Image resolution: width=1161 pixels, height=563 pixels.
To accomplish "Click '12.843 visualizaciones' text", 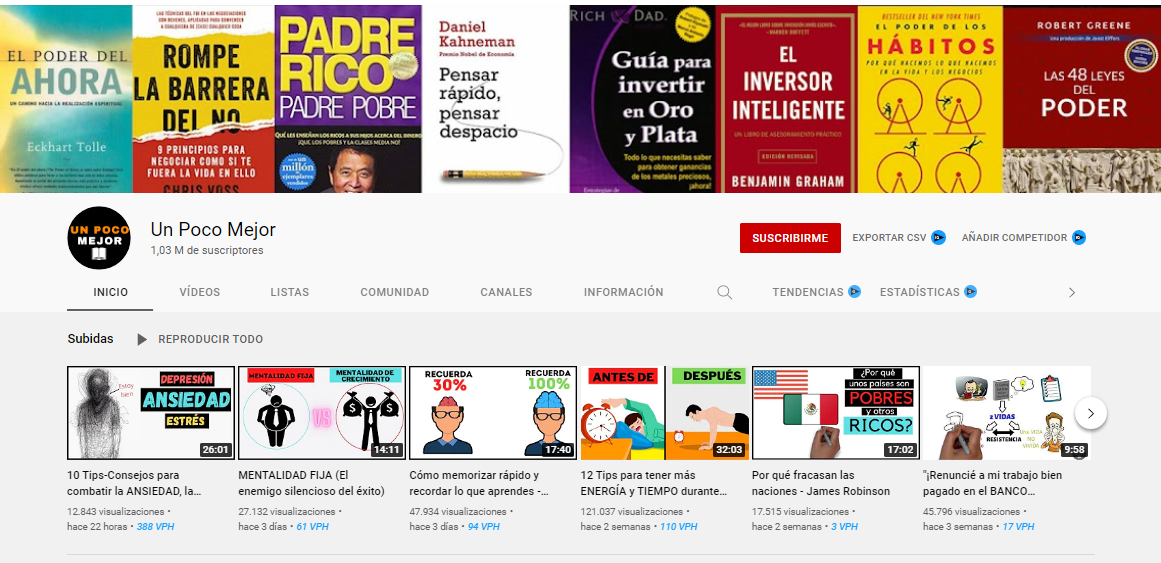I will pyautogui.click(x=116, y=512).
